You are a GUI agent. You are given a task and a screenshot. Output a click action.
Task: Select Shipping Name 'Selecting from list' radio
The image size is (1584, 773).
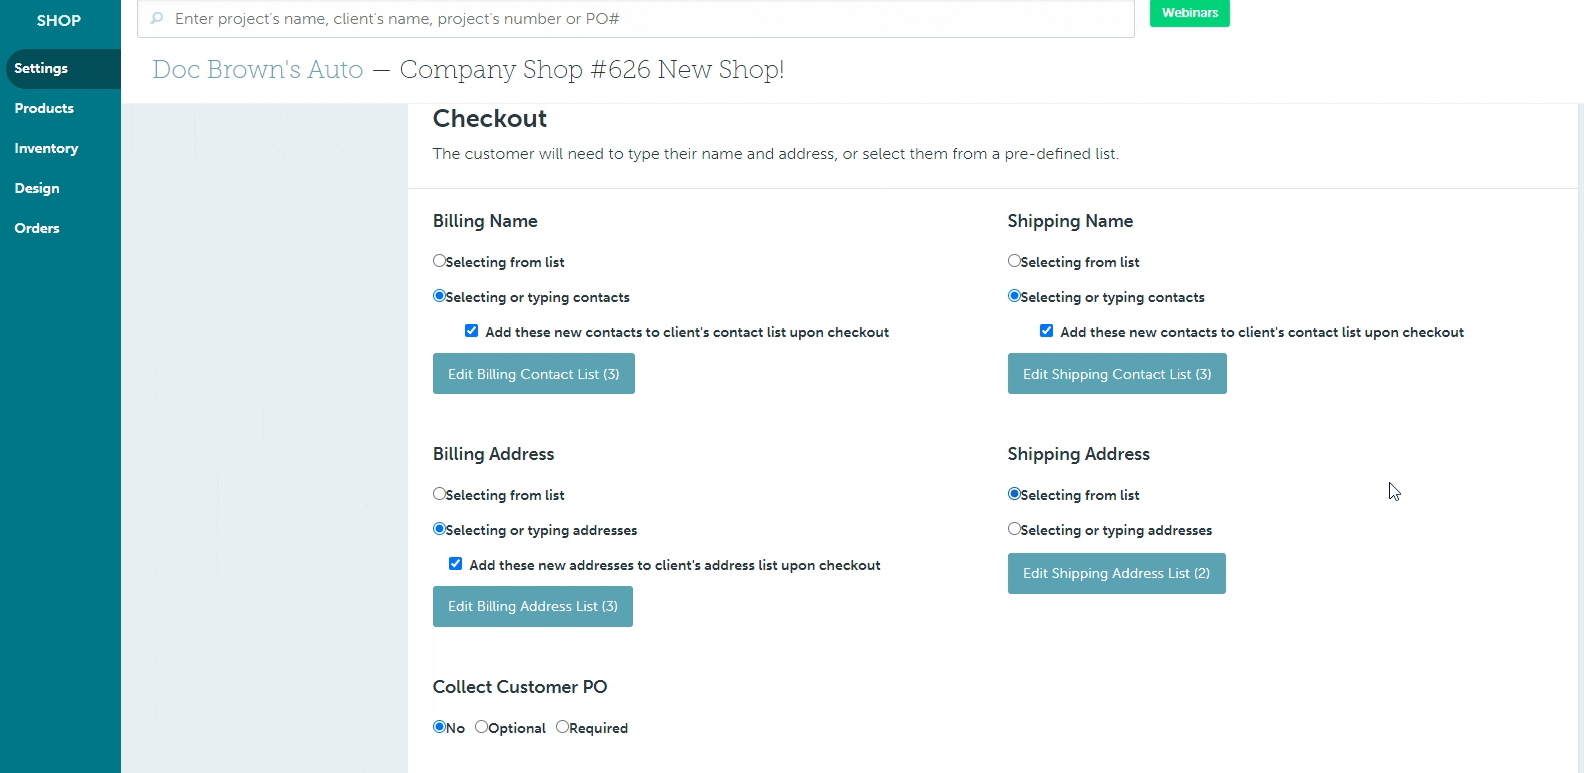1014,261
